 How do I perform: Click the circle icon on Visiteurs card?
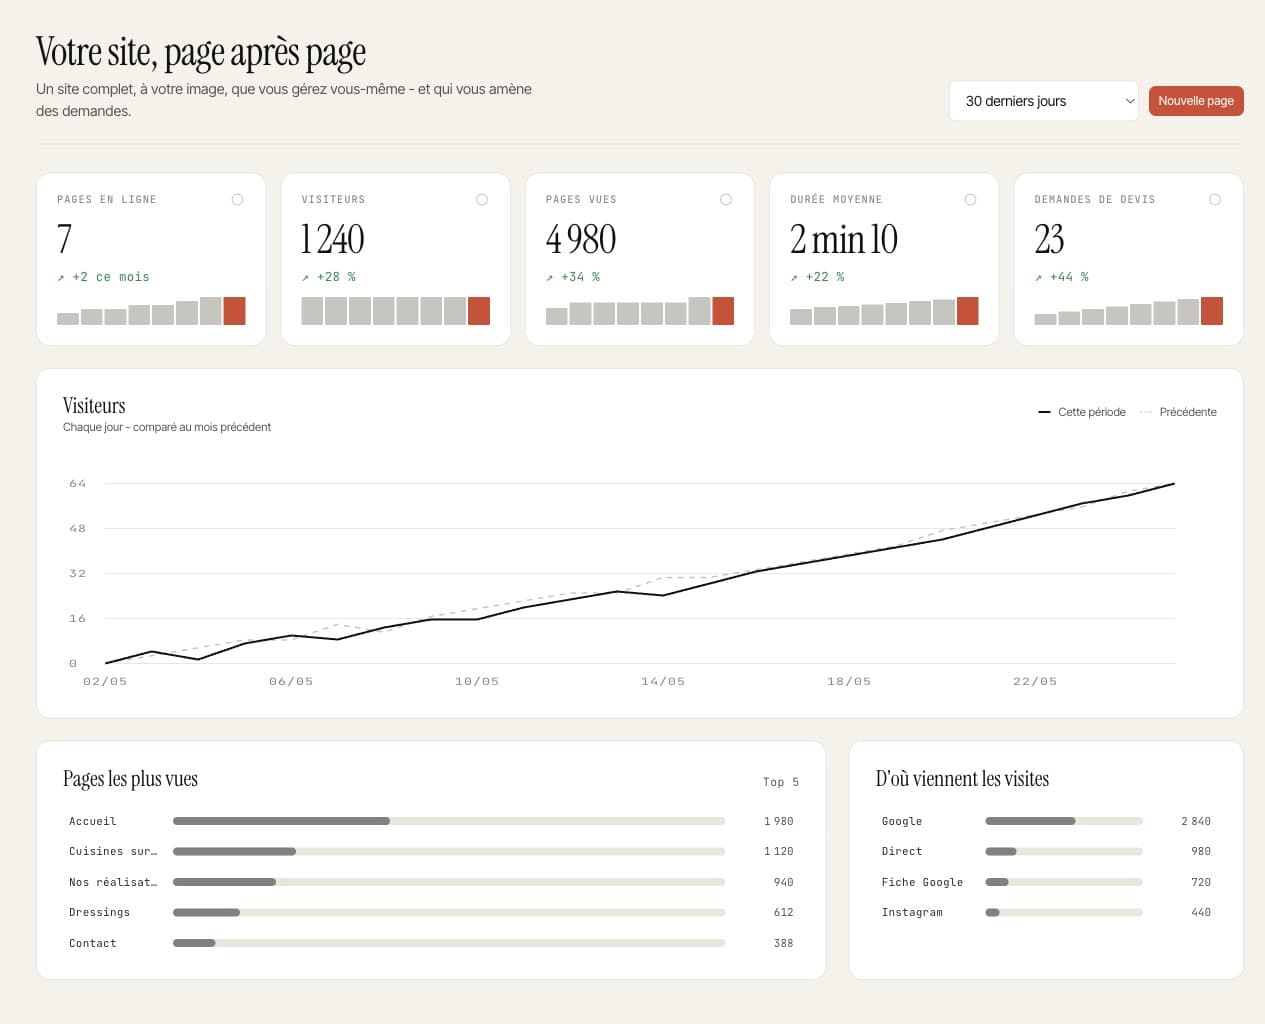click(x=482, y=200)
